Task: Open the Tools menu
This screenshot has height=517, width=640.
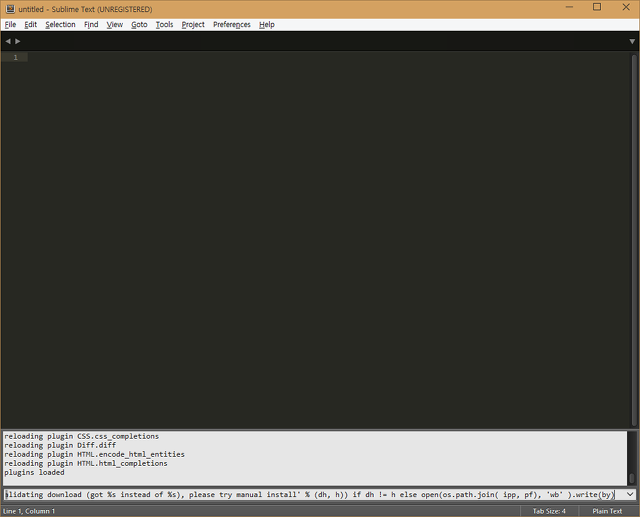Action: coord(164,24)
